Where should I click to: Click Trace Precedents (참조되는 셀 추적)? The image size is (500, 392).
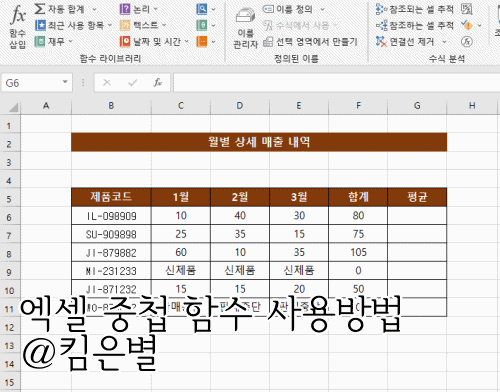tap(415, 9)
